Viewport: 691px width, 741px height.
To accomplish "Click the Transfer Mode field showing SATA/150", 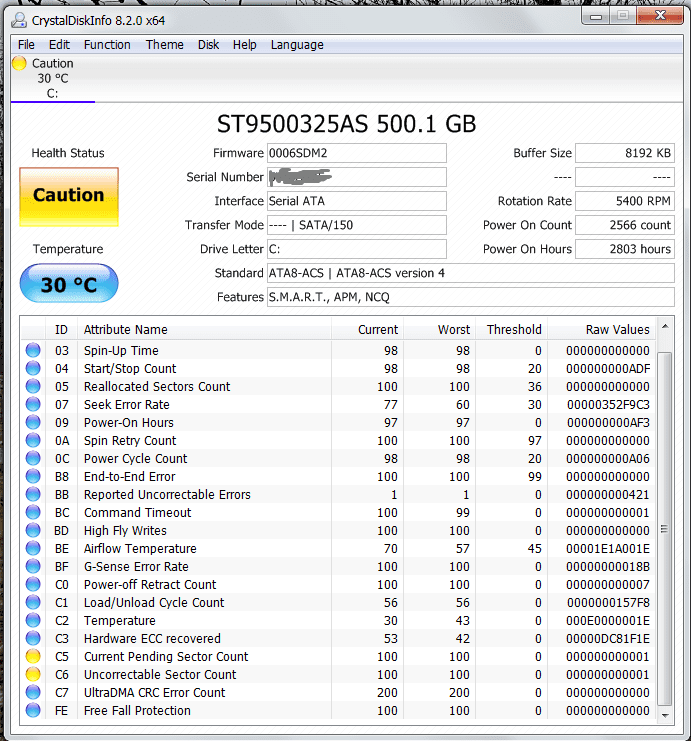I will (357, 225).
